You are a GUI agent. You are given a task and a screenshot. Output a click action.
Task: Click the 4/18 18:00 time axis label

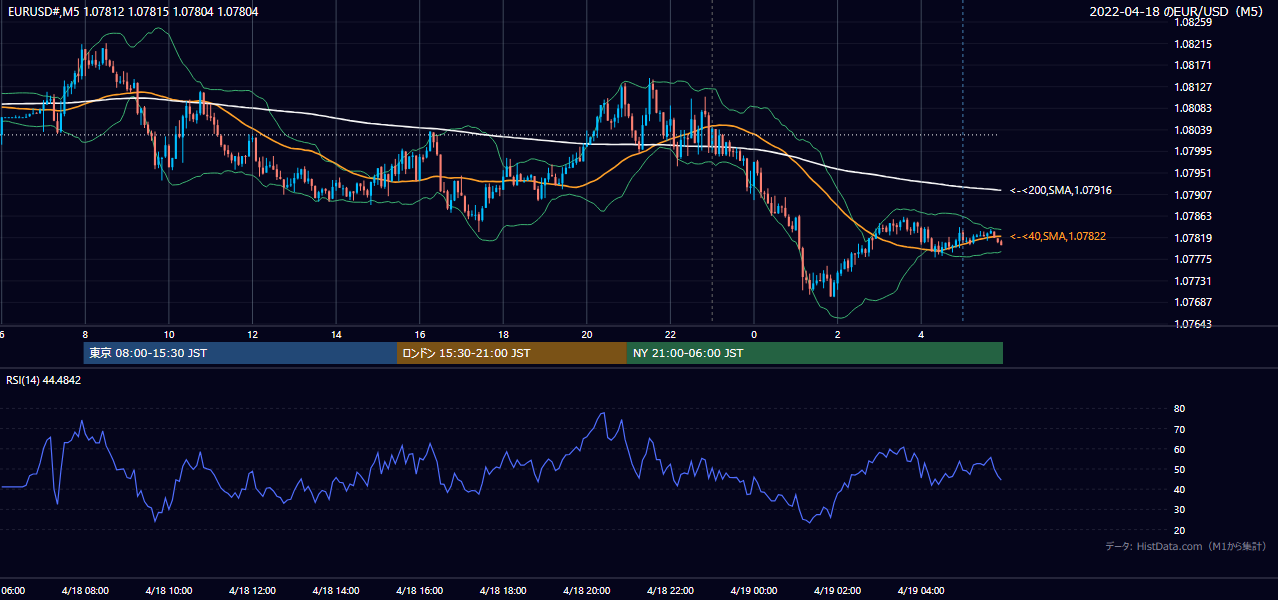[503, 591]
